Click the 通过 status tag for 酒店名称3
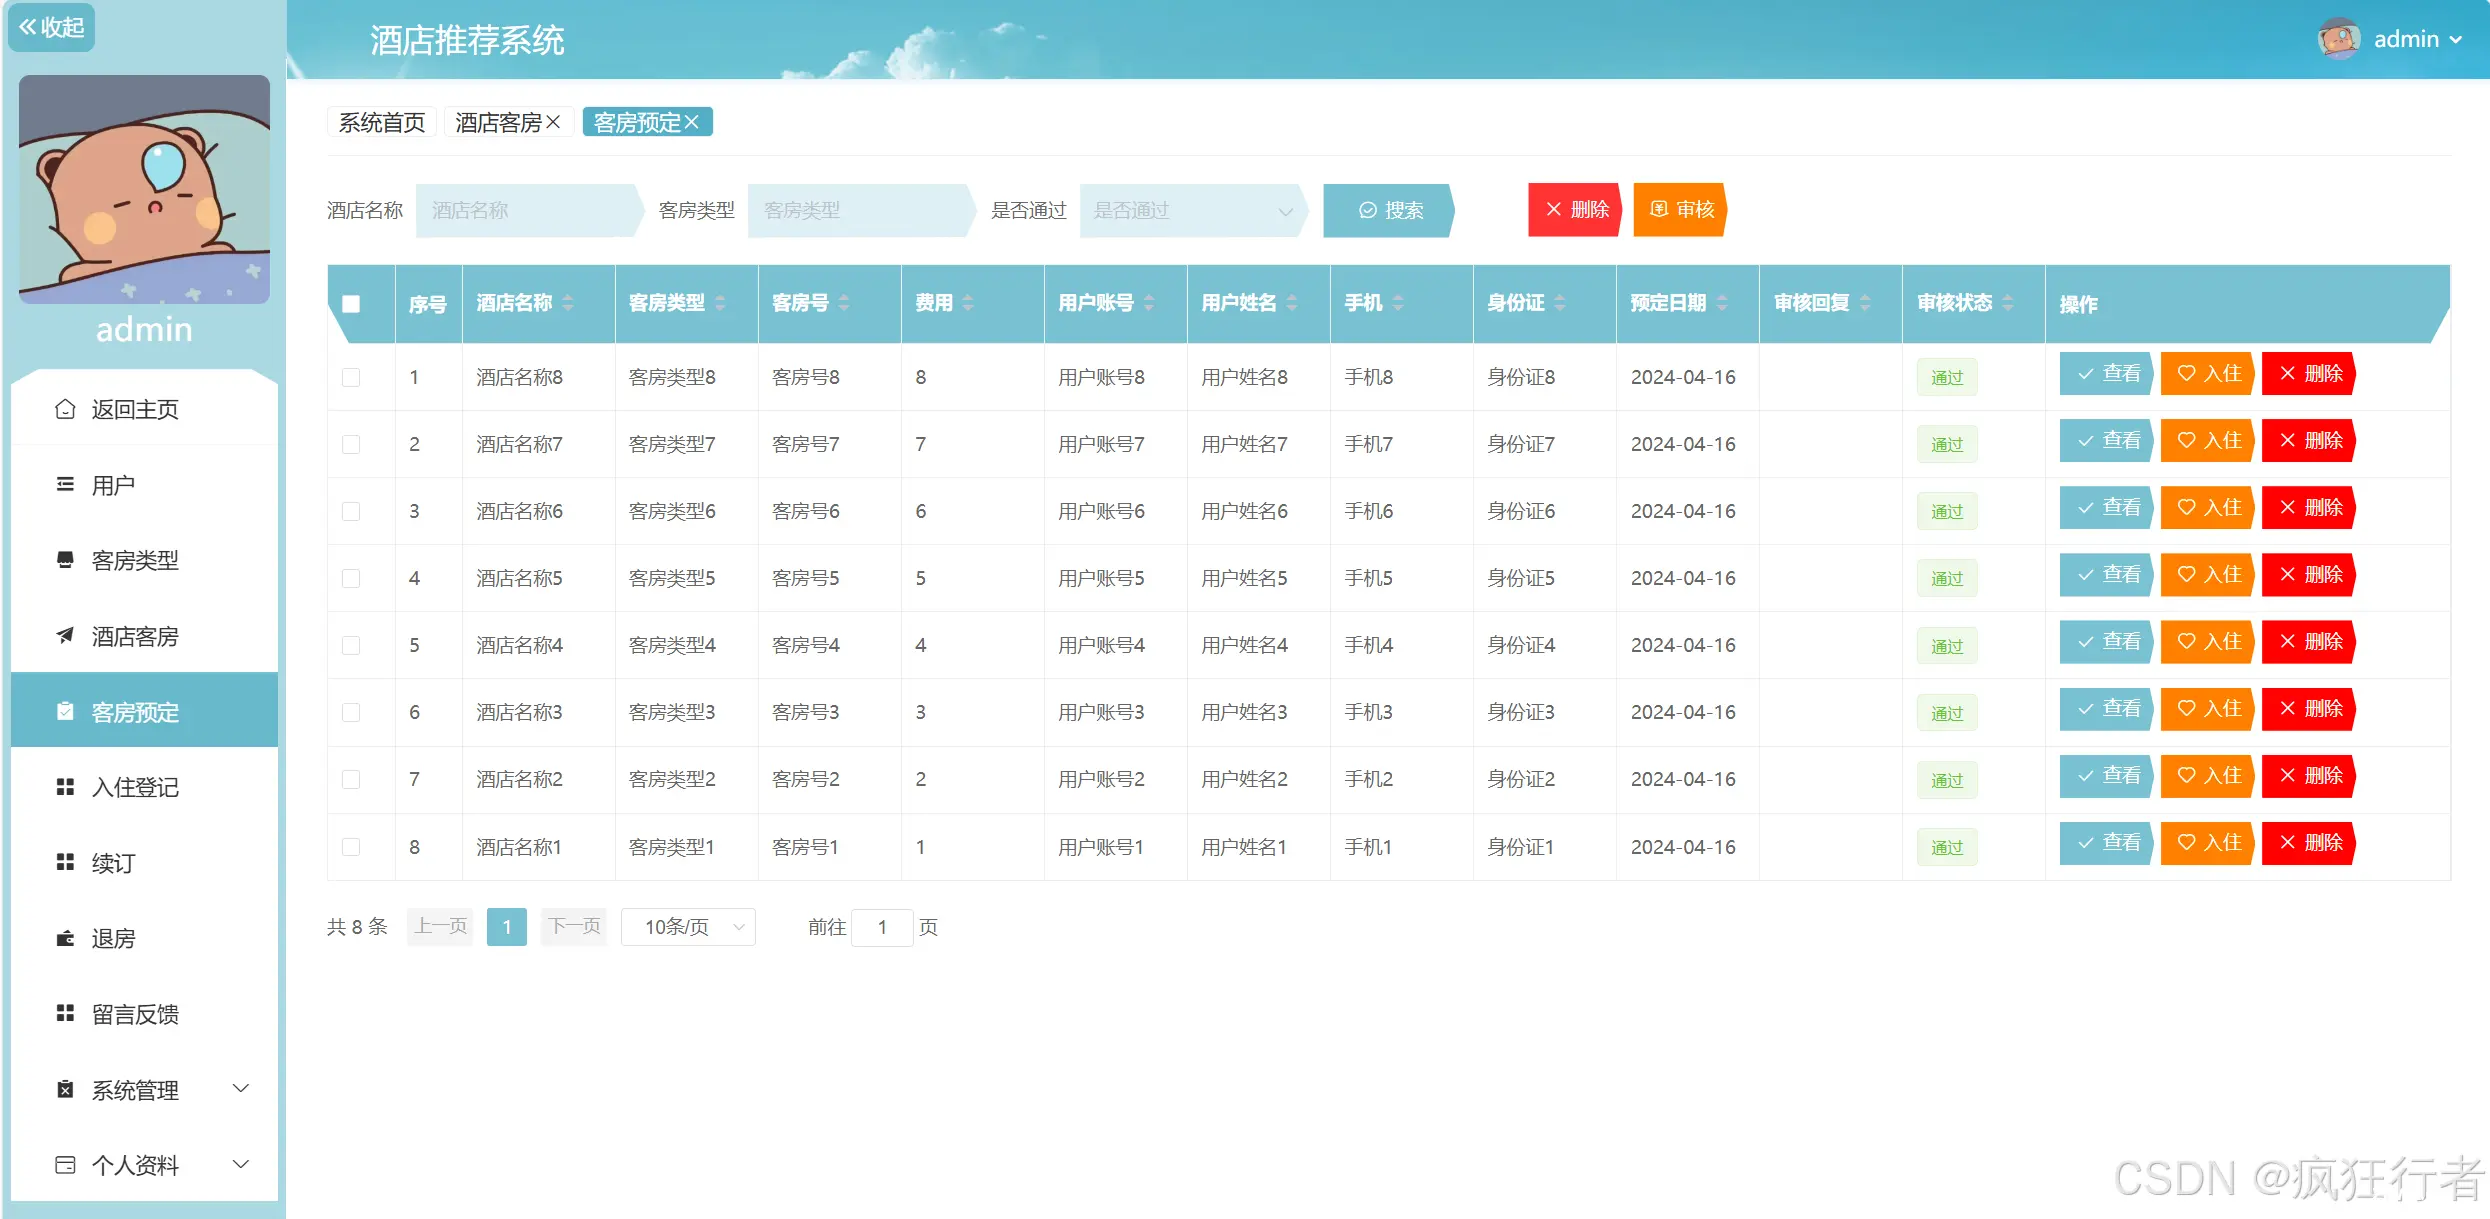This screenshot has width=2490, height=1219. pyautogui.click(x=1947, y=713)
